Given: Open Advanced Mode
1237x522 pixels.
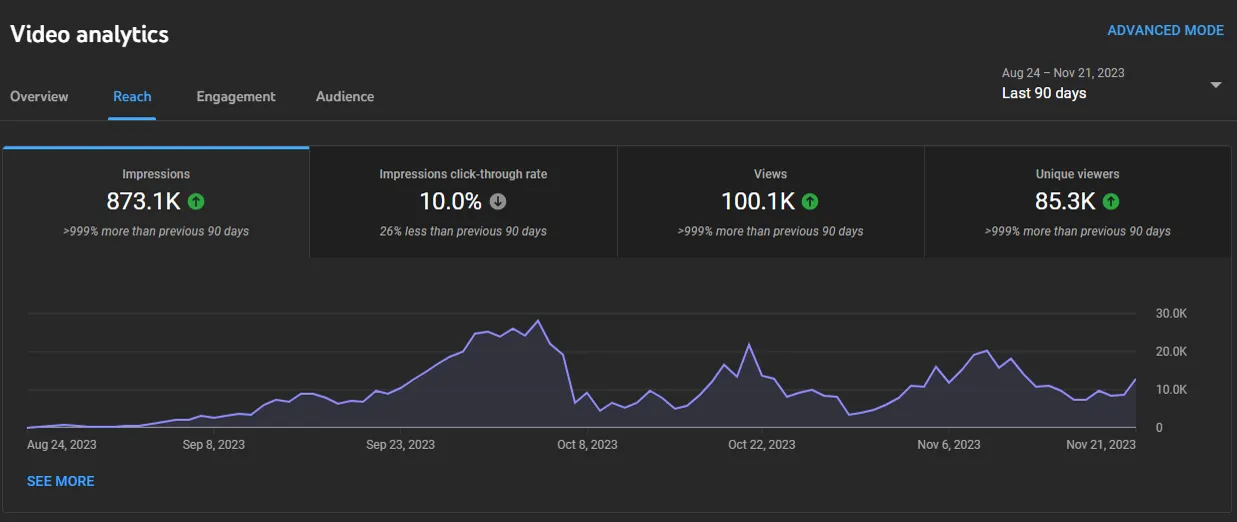Looking at the screenshot, I should 1165,30.
